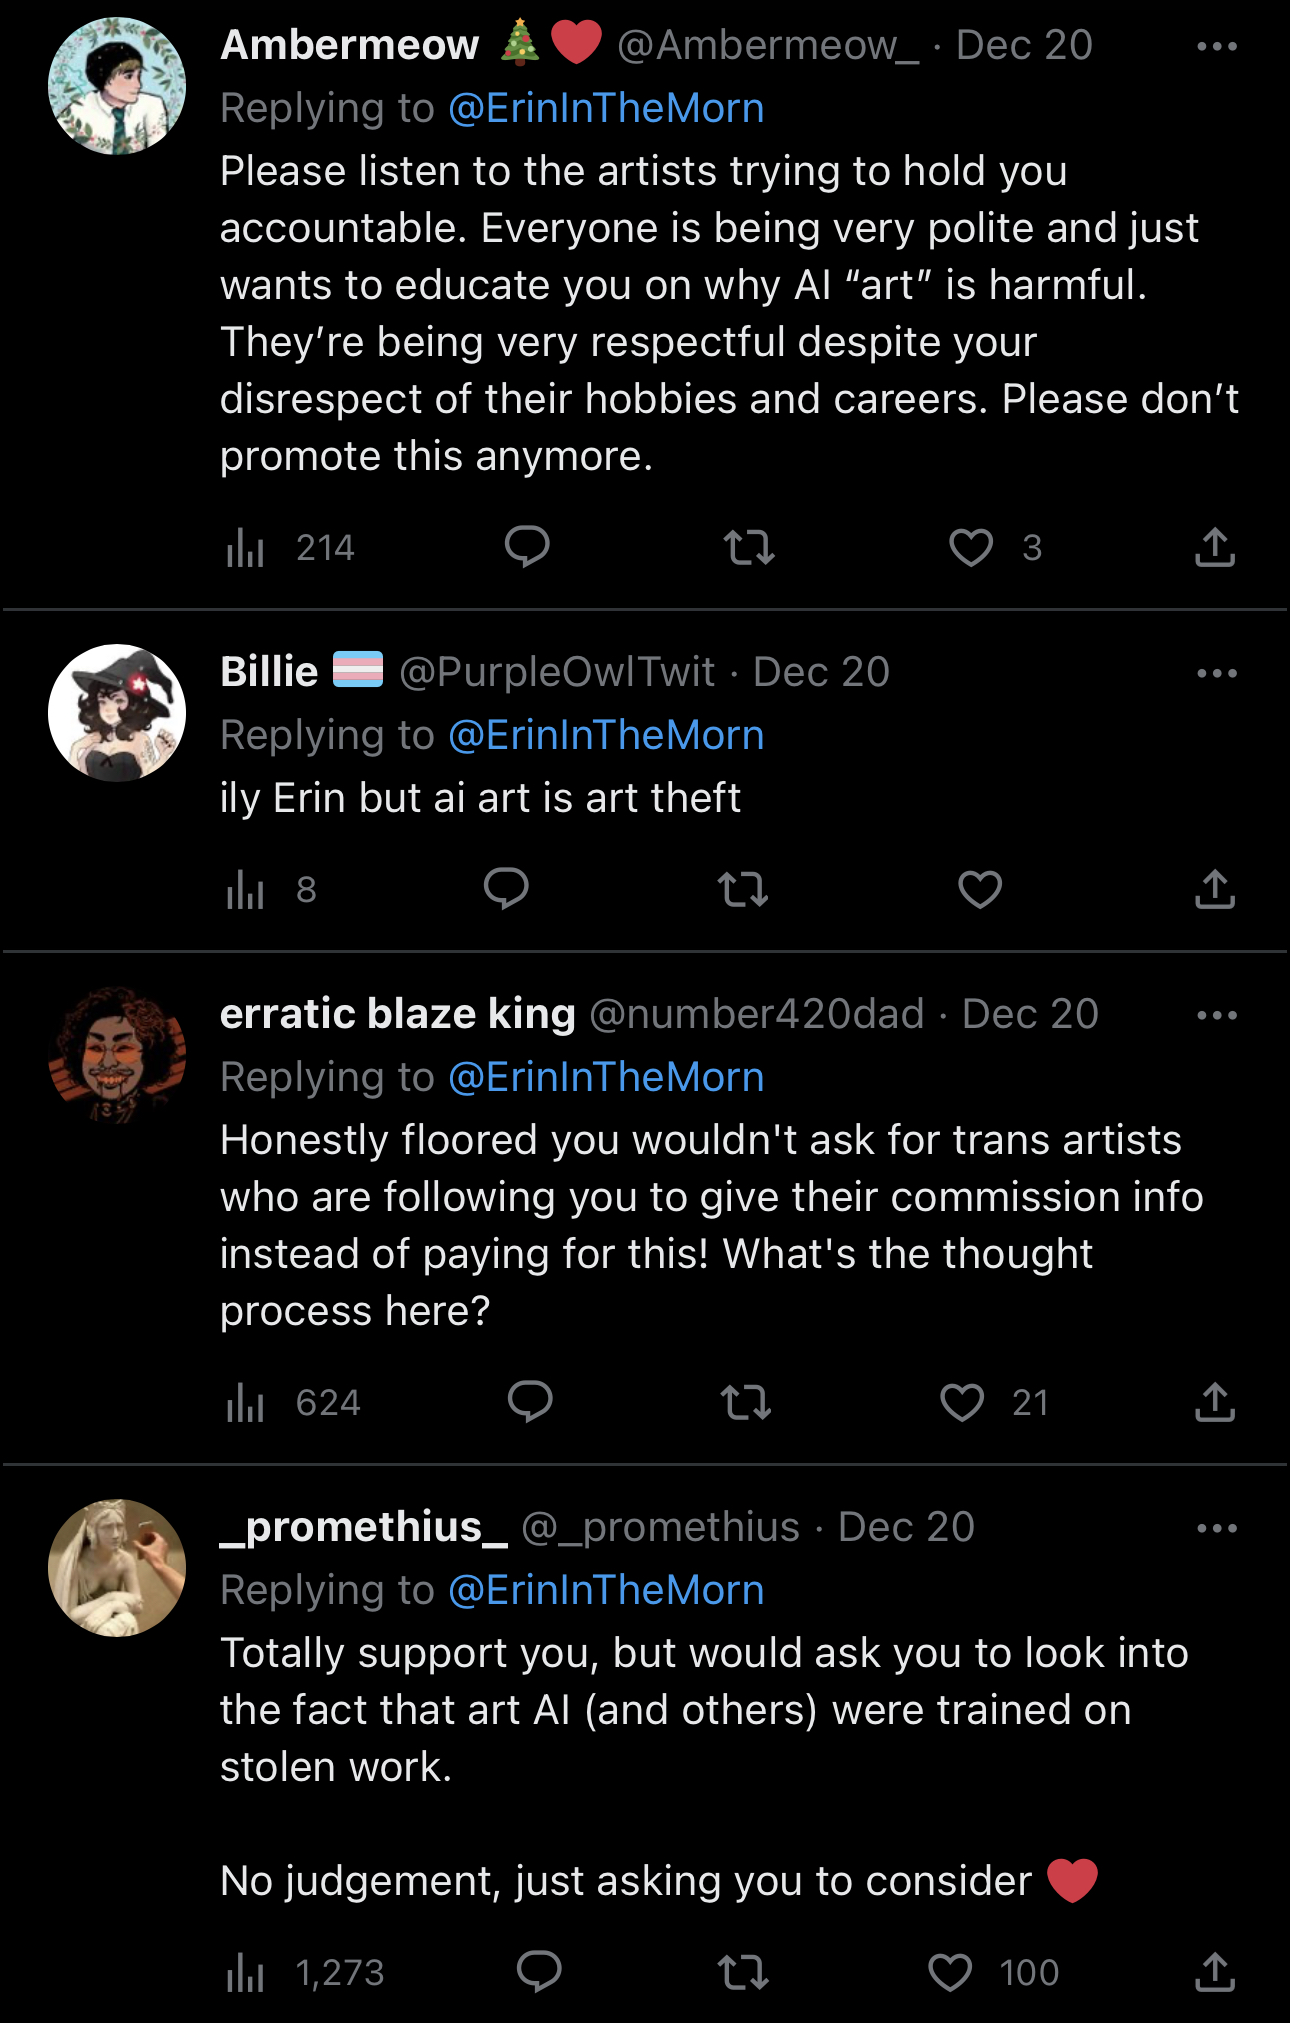Open more options on Billie's tweet
This screenshot has height=2023, width=1290.
(x=1216, y=673)
